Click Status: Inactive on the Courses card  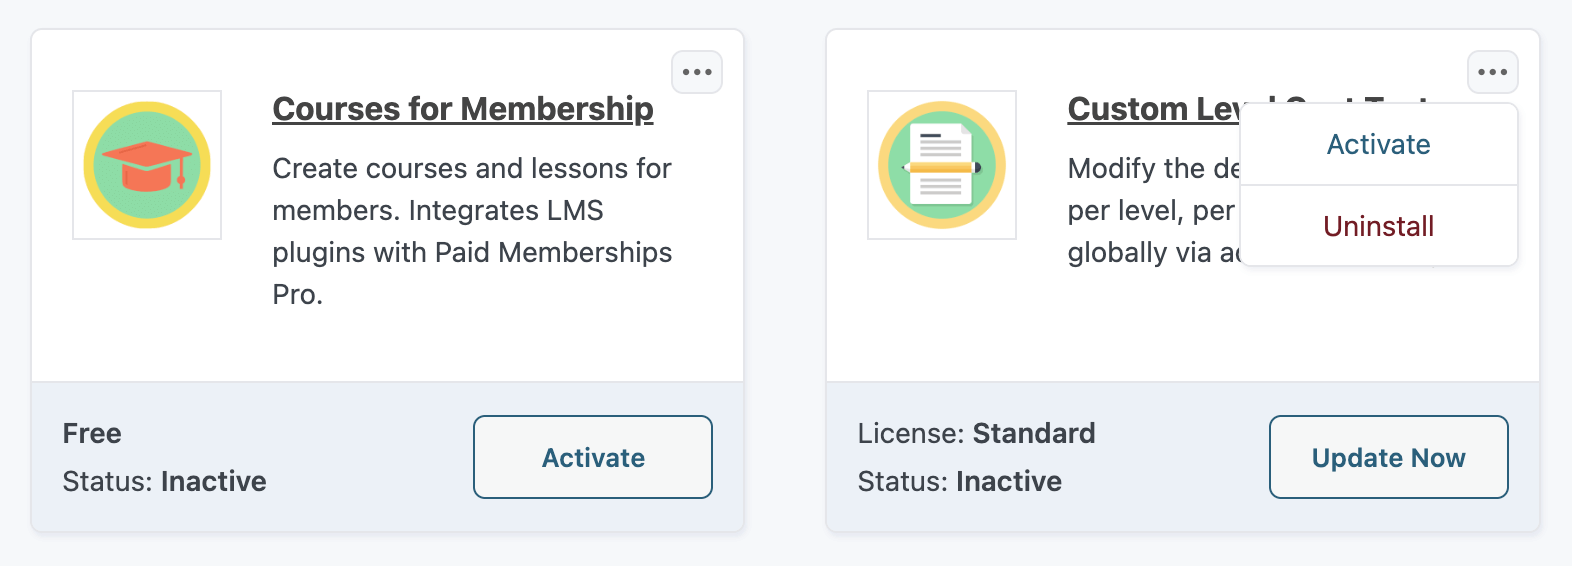(165, 482)
